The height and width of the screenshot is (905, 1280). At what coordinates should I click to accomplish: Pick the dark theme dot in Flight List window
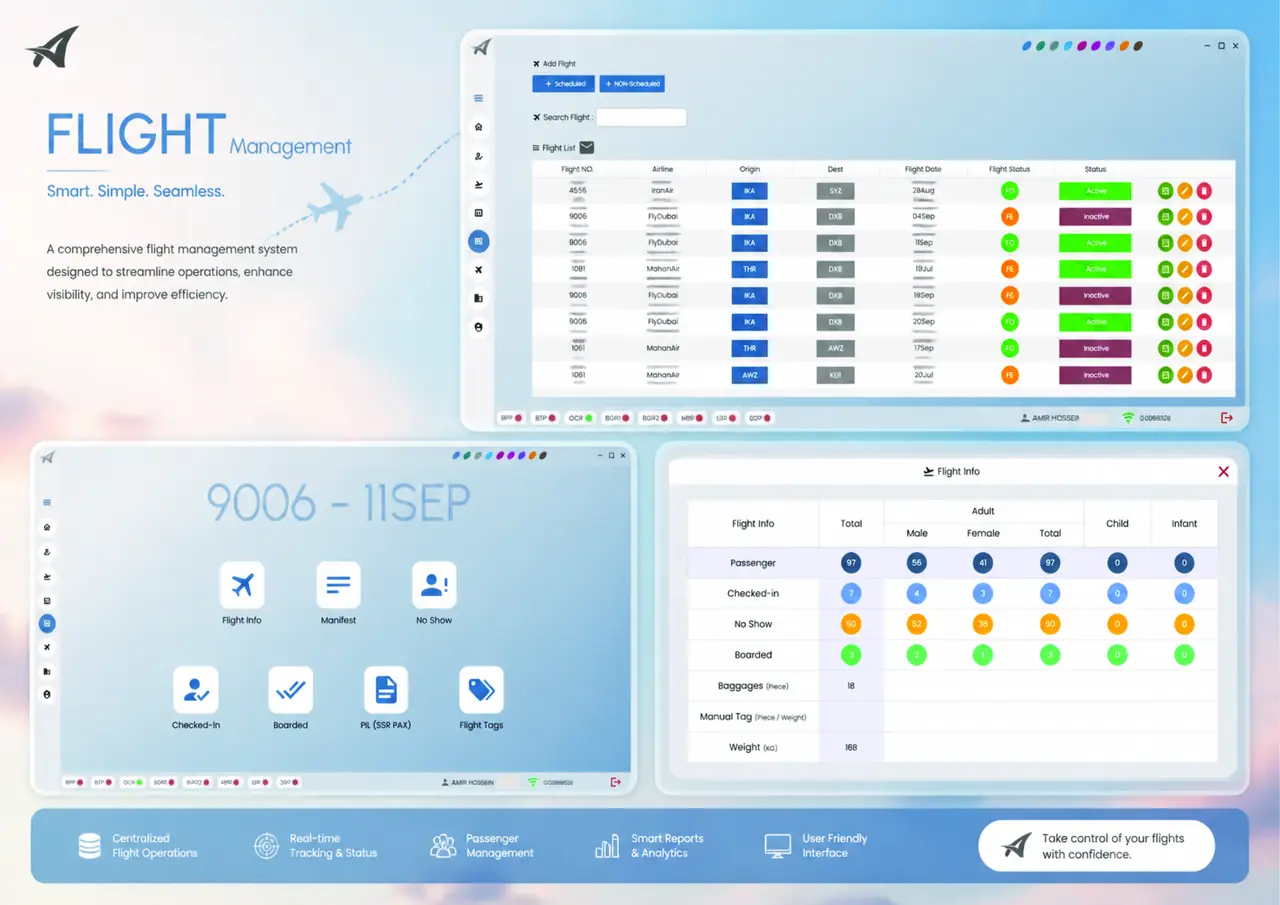click(x=1138, y=46)
